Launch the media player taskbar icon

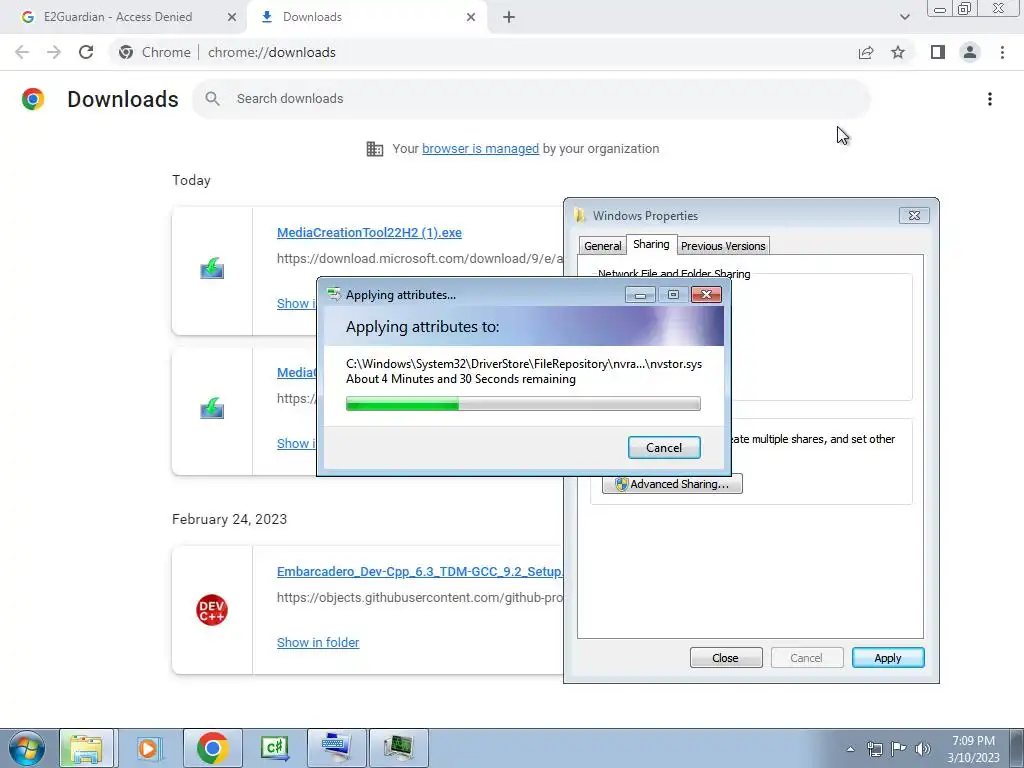[149, 748]
